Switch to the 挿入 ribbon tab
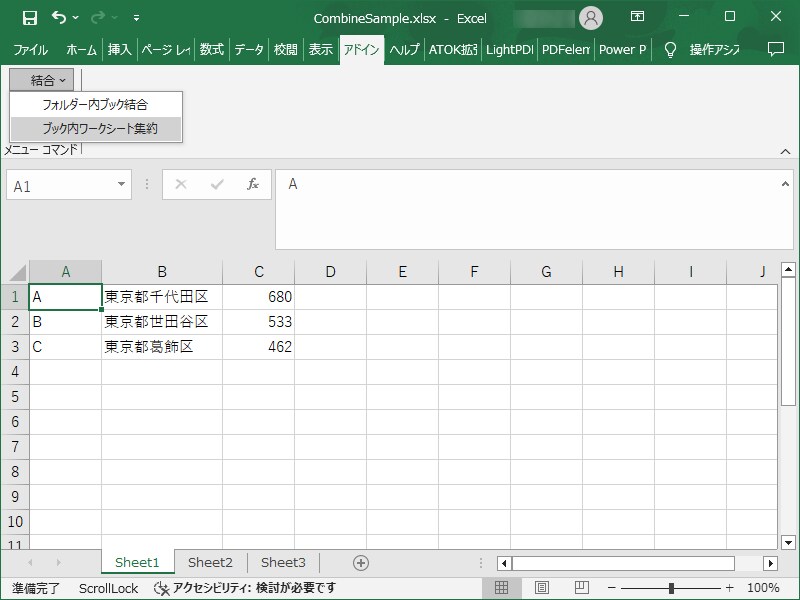800x600 pixels. coord(119,49)
